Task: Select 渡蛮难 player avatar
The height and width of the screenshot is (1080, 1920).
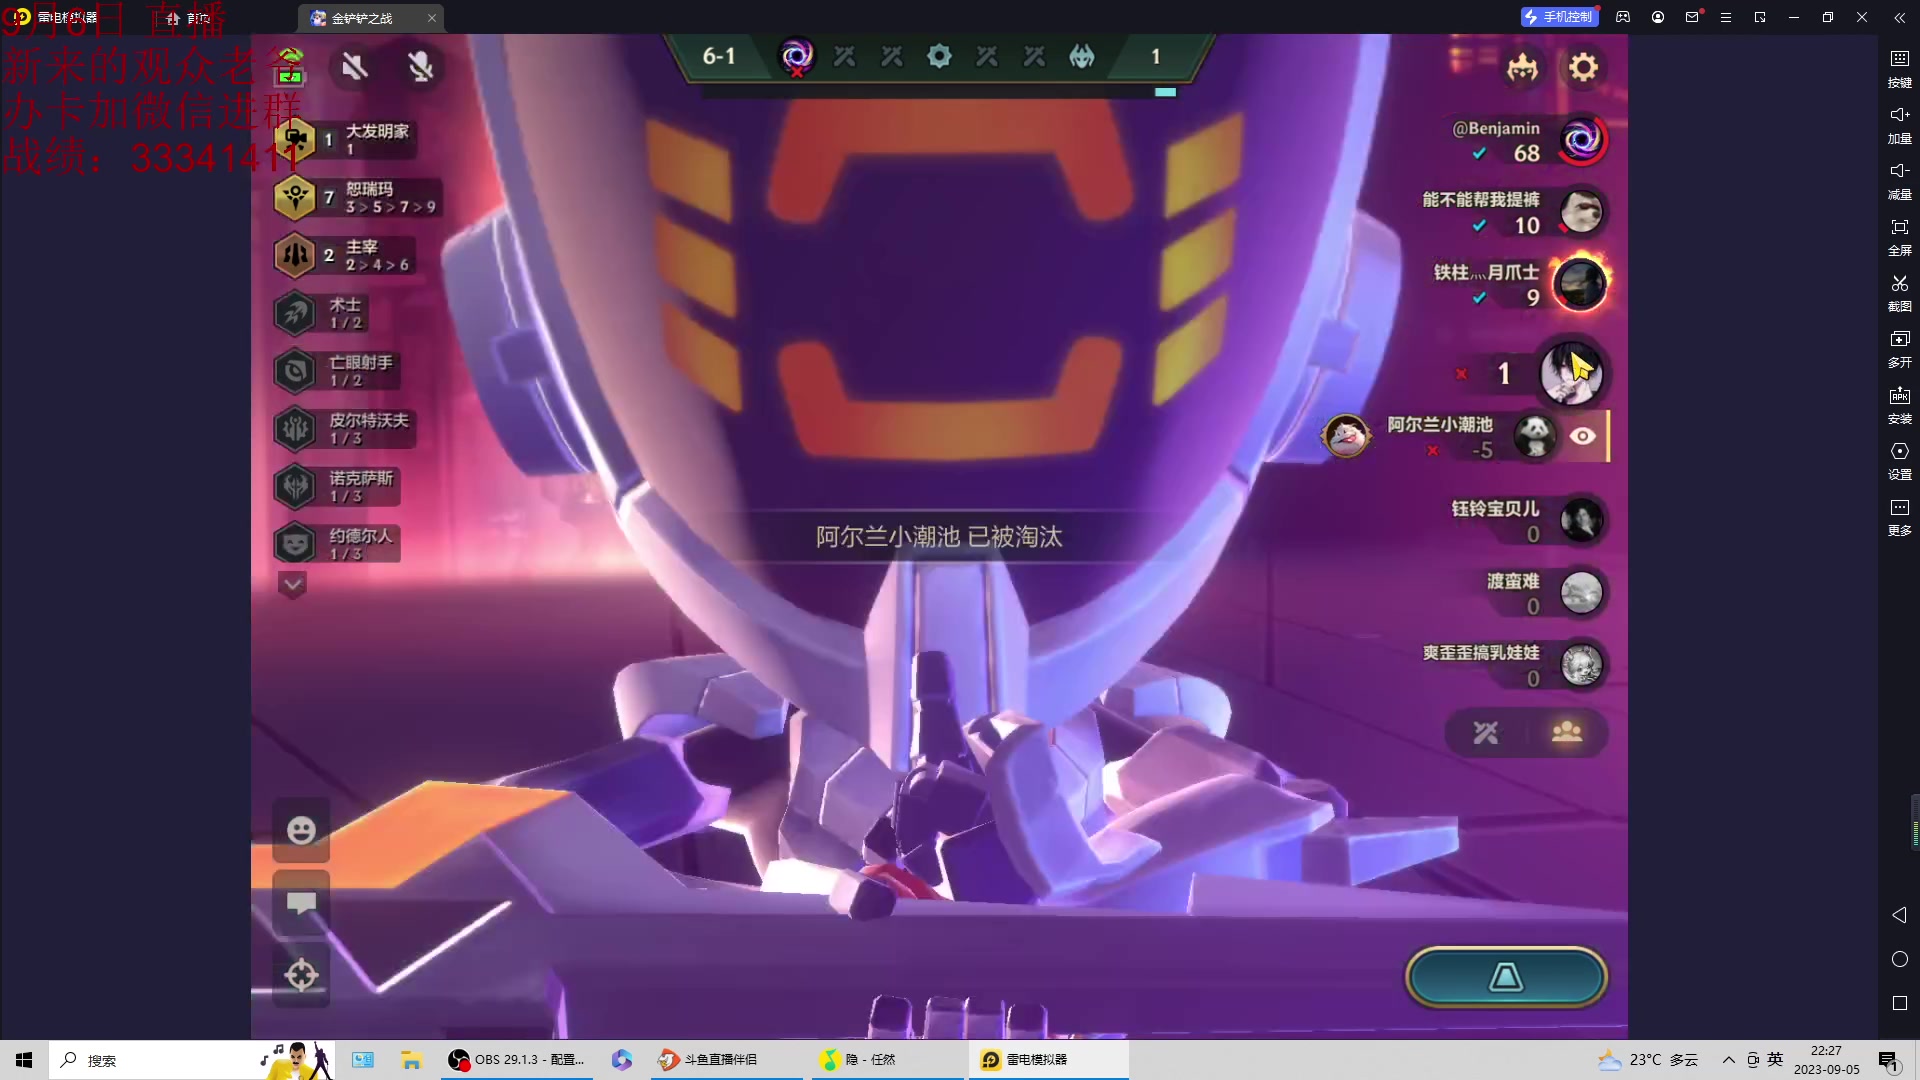Action: tap(1582, 593)
